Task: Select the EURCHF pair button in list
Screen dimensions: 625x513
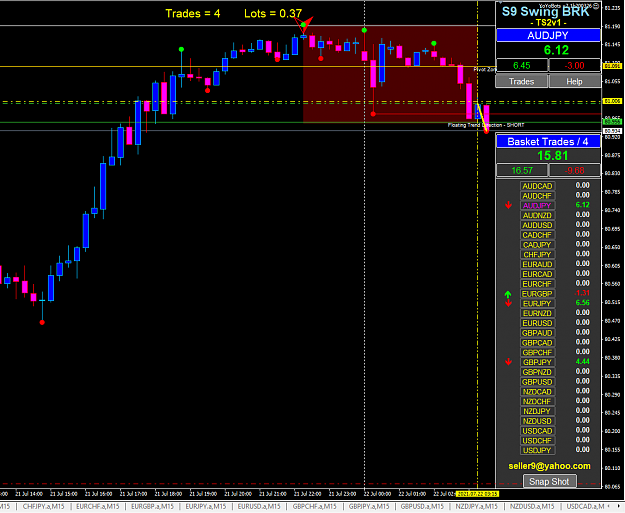Action: click(537, 284)
